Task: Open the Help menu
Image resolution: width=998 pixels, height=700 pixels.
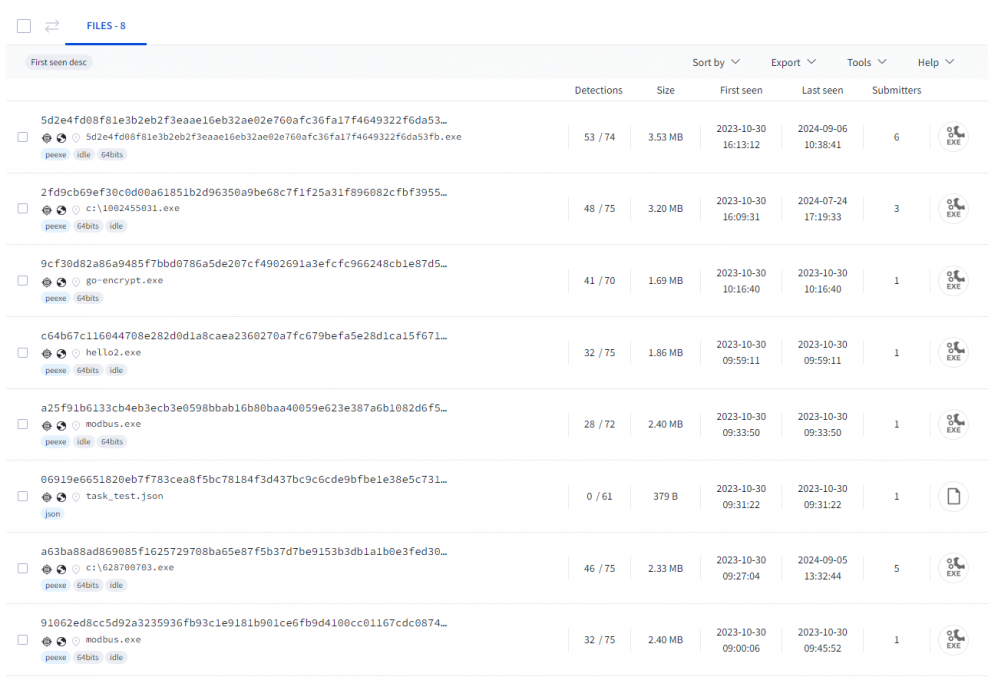Action: pos(934,62)
